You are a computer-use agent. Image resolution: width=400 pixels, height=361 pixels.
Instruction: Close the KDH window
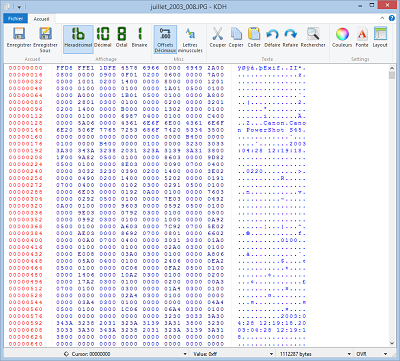point(388,5)
